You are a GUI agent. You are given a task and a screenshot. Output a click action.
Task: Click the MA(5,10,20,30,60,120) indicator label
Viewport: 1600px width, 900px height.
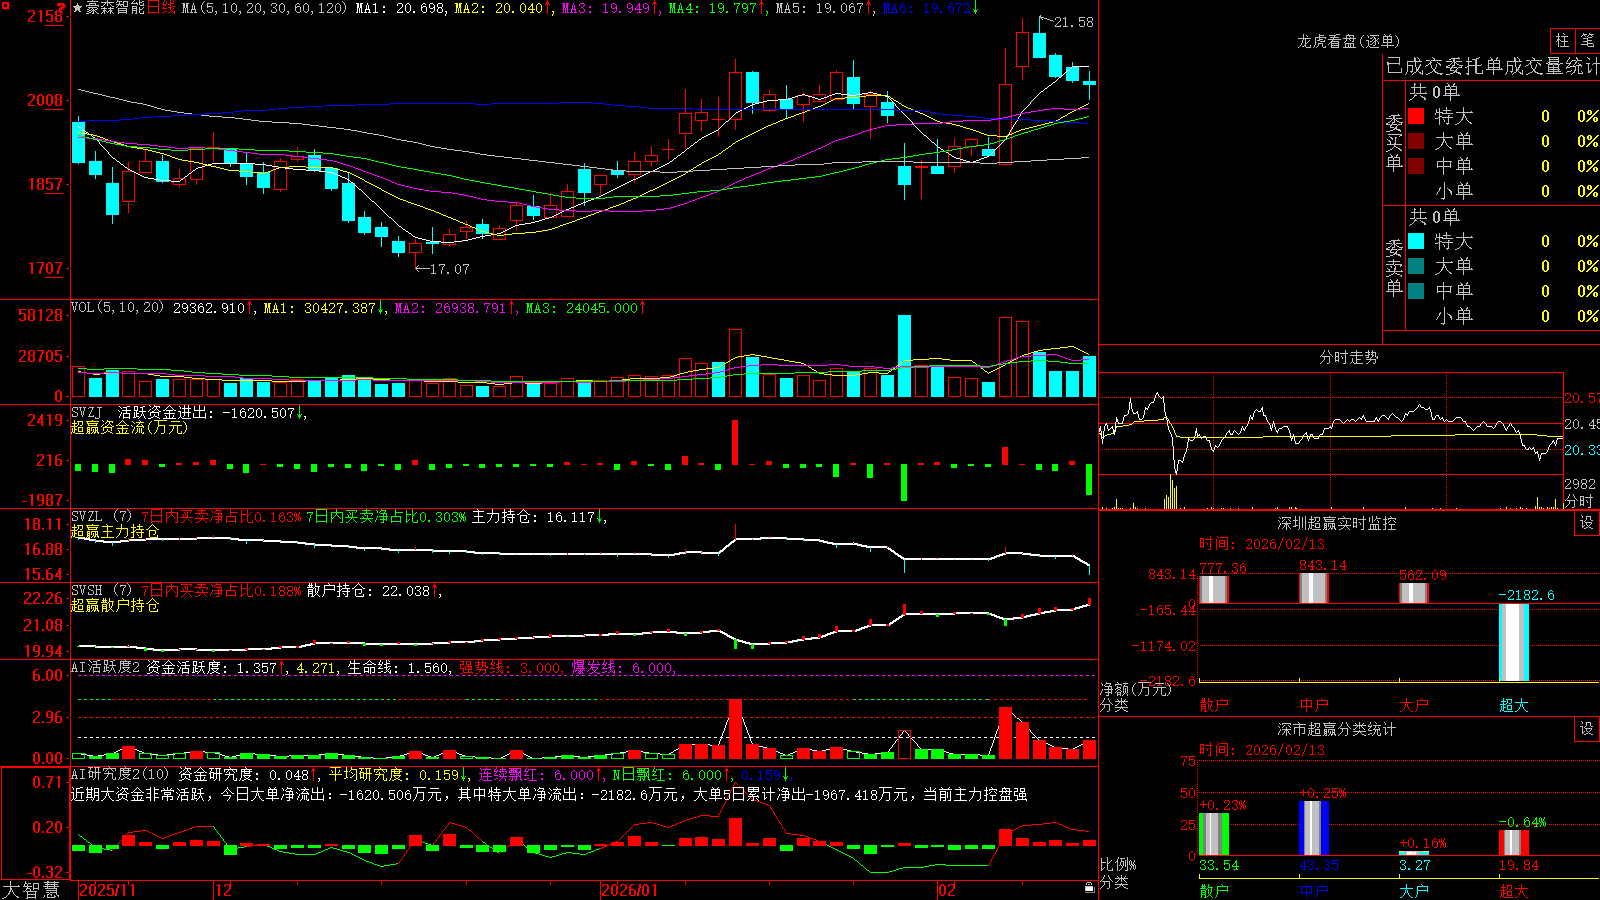[x=265, y=8]
